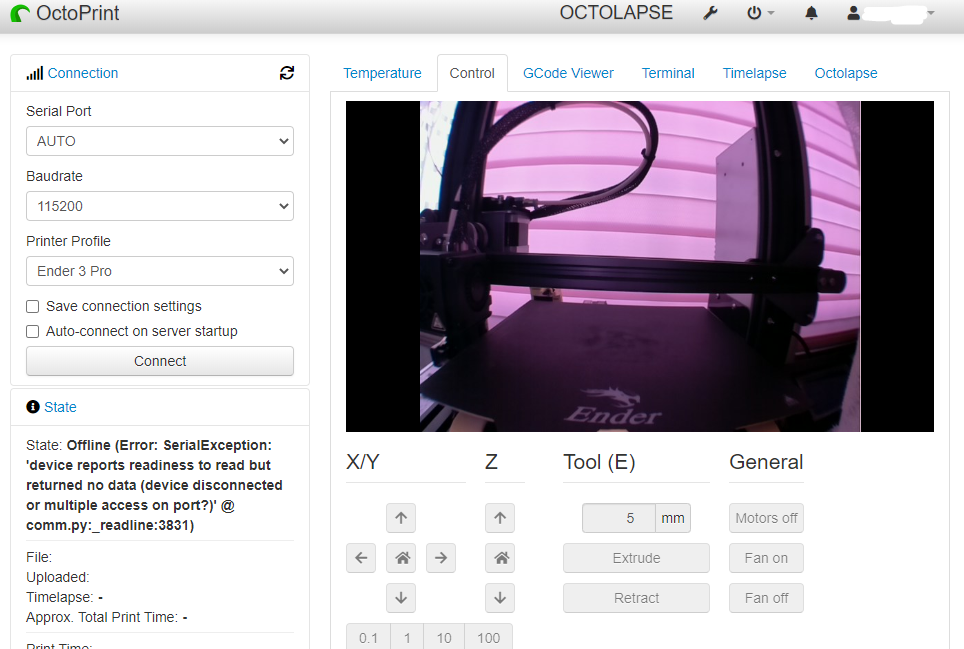Jog X/Y axis left arrow
Image resolution: width=964 pixels, height=649 pixels.
point(361,558)
